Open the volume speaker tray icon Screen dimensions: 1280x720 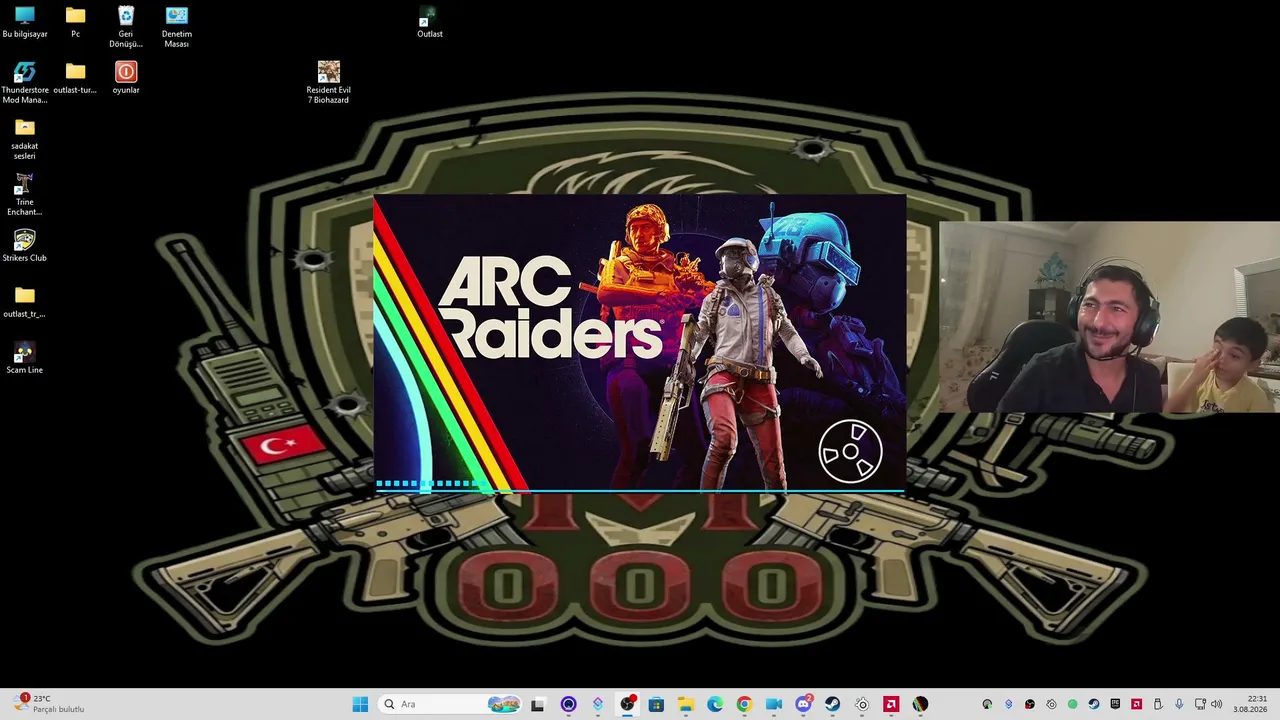pos(1216,704)
